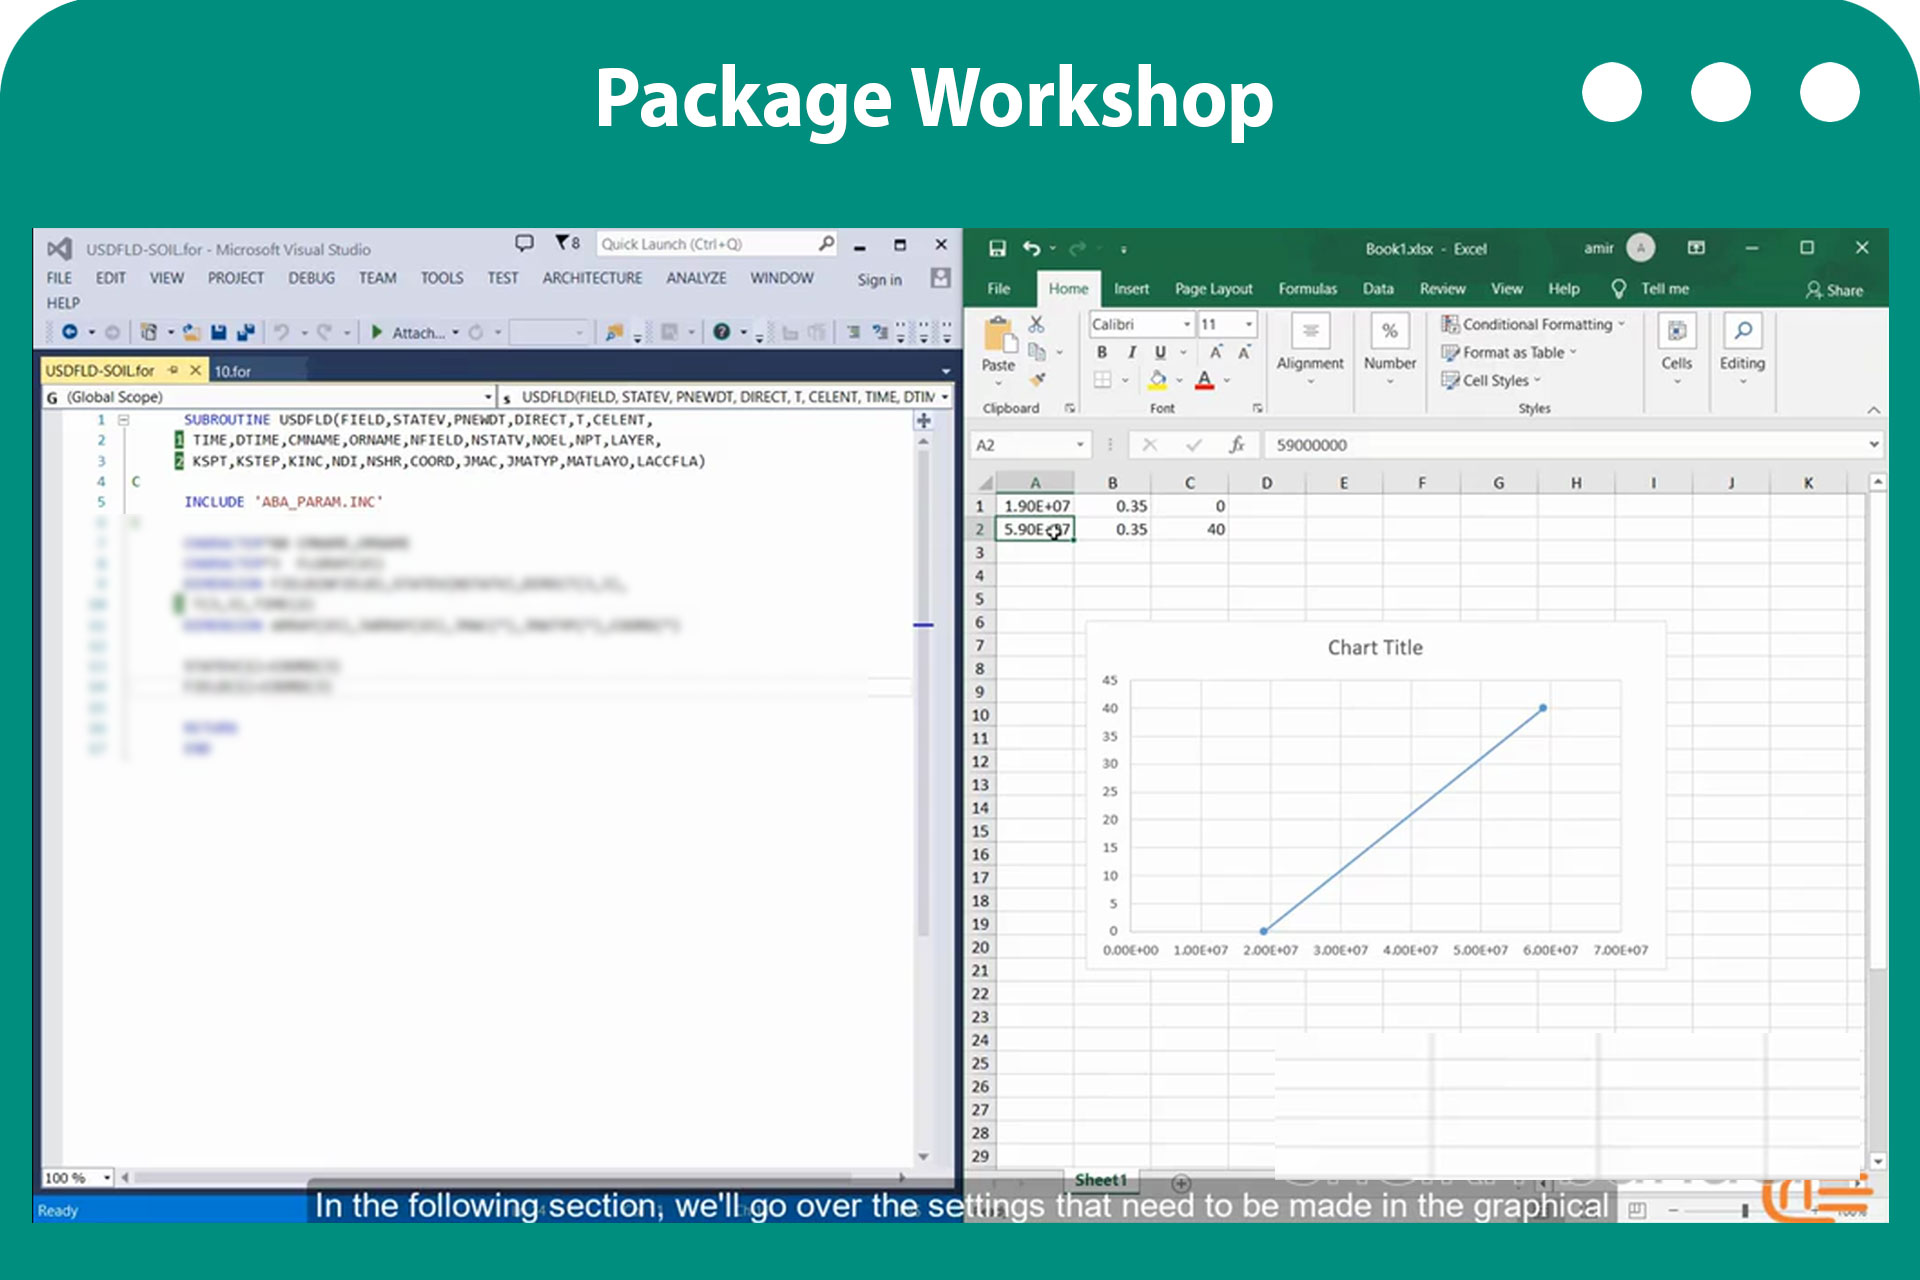Select column D header in Excel
1920x1280 pixels.
(x=1267, y=483)
